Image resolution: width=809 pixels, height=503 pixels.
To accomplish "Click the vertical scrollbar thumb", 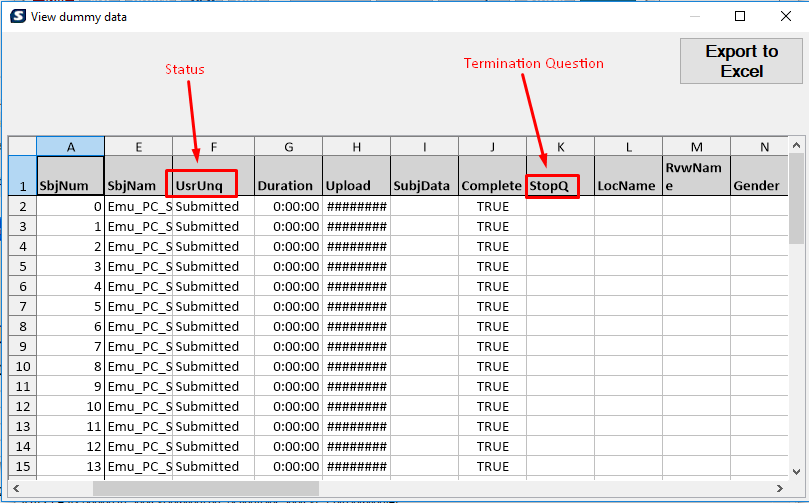I will (x=796, y=199).
